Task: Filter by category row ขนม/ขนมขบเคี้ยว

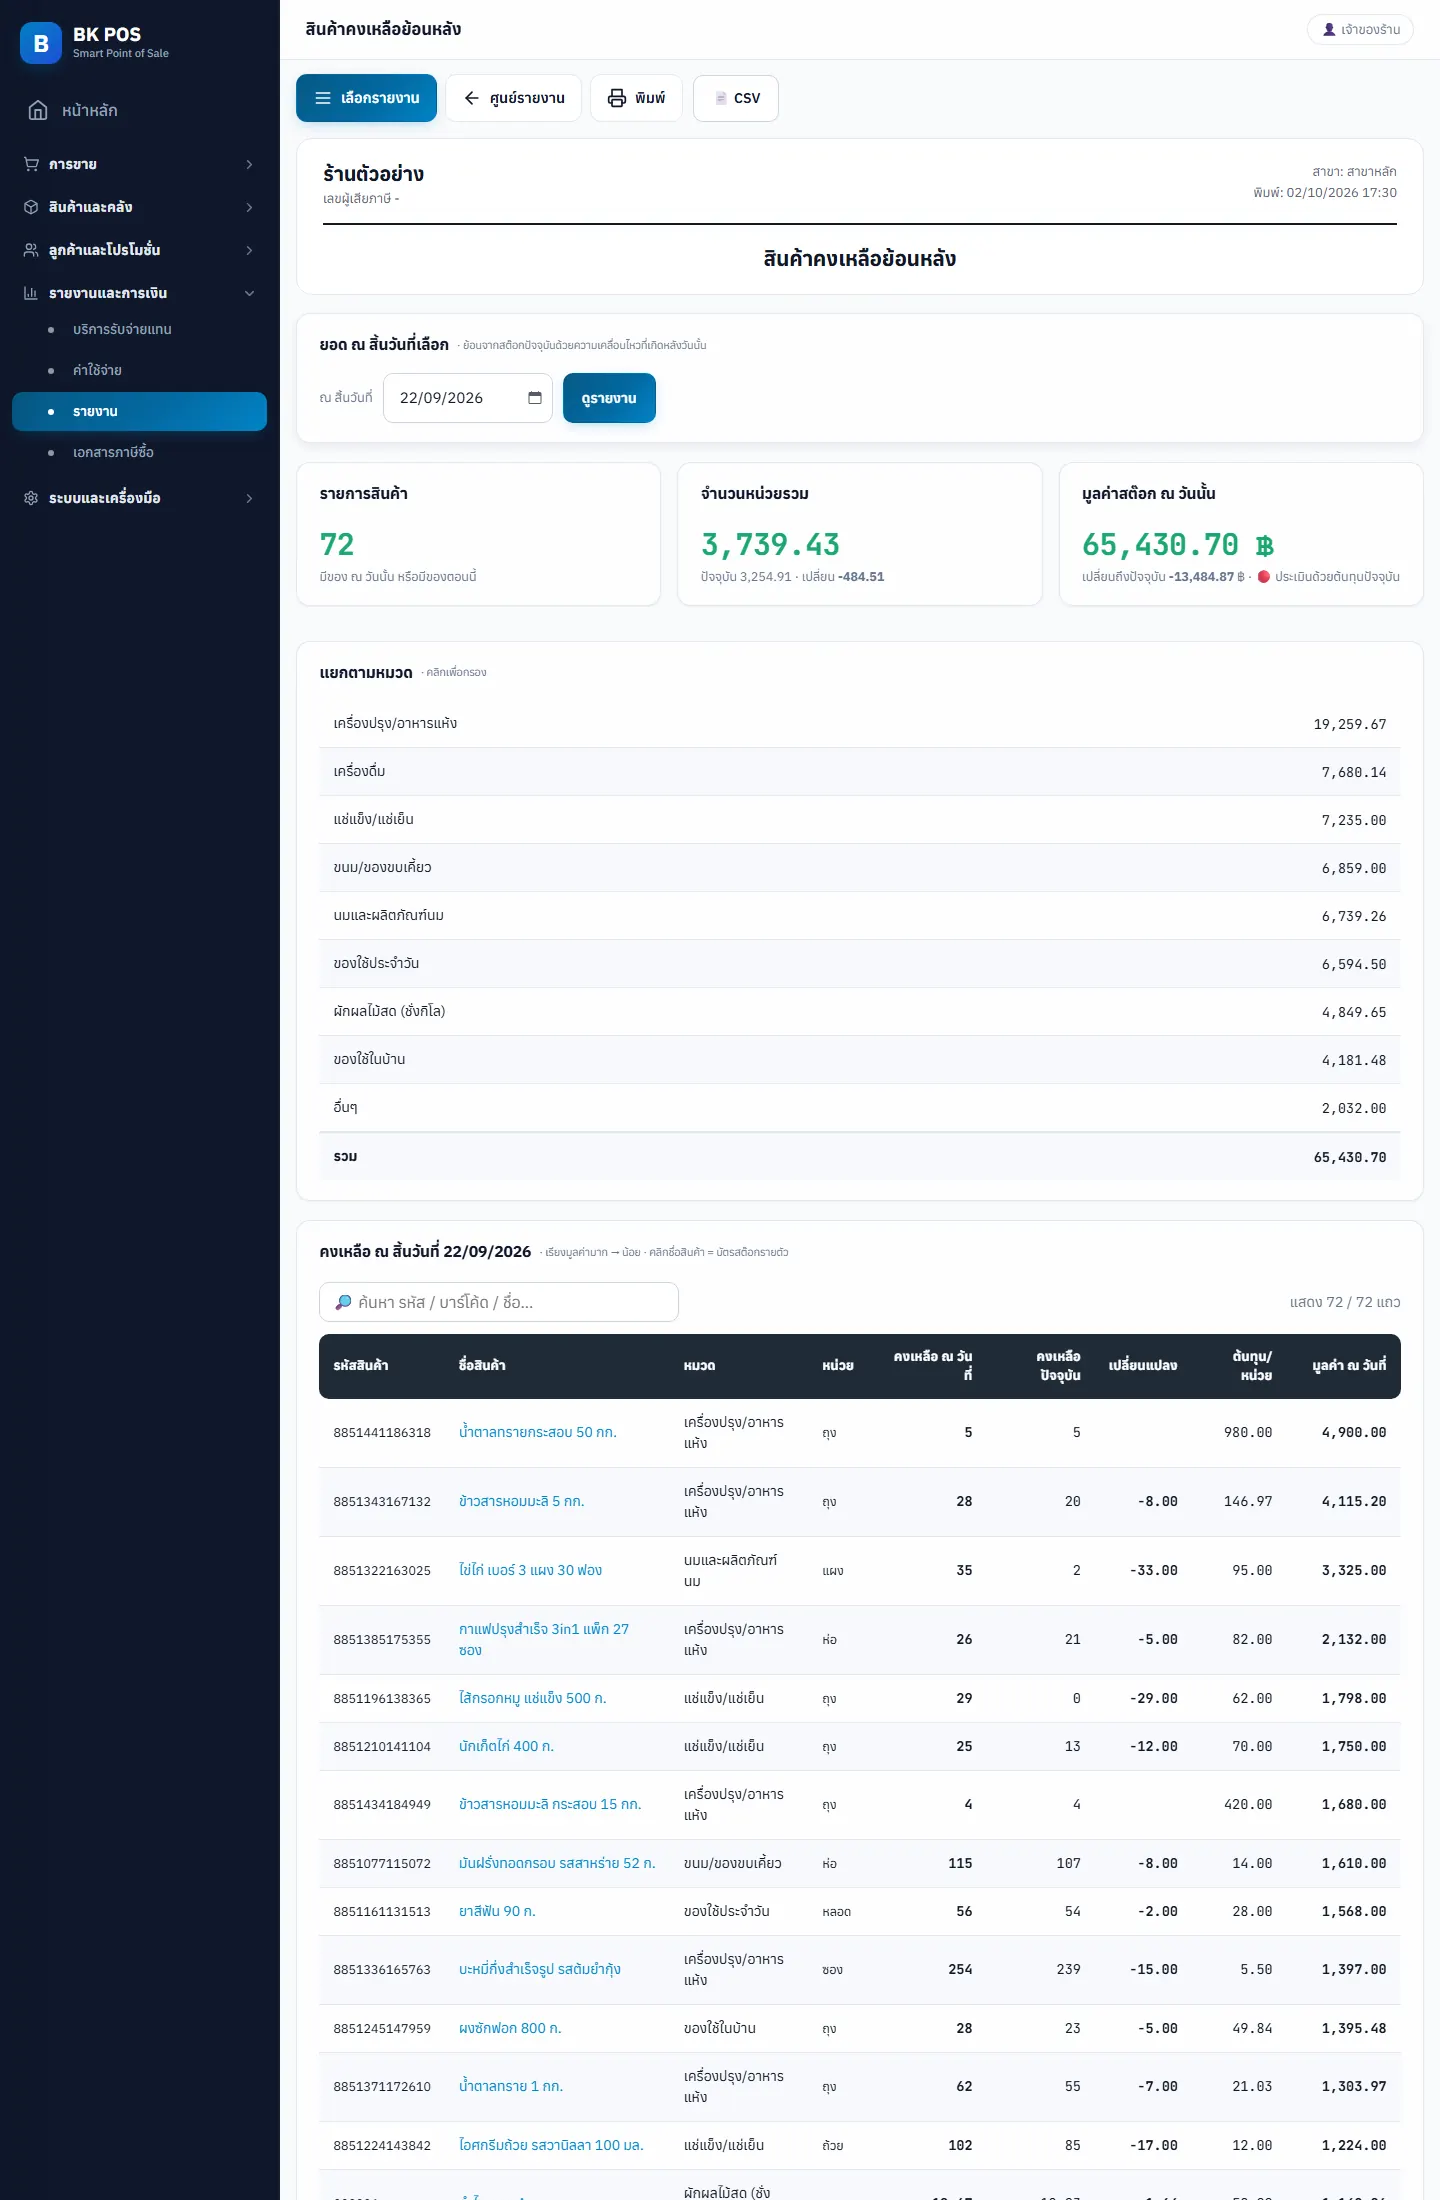Action: (860, 868)
